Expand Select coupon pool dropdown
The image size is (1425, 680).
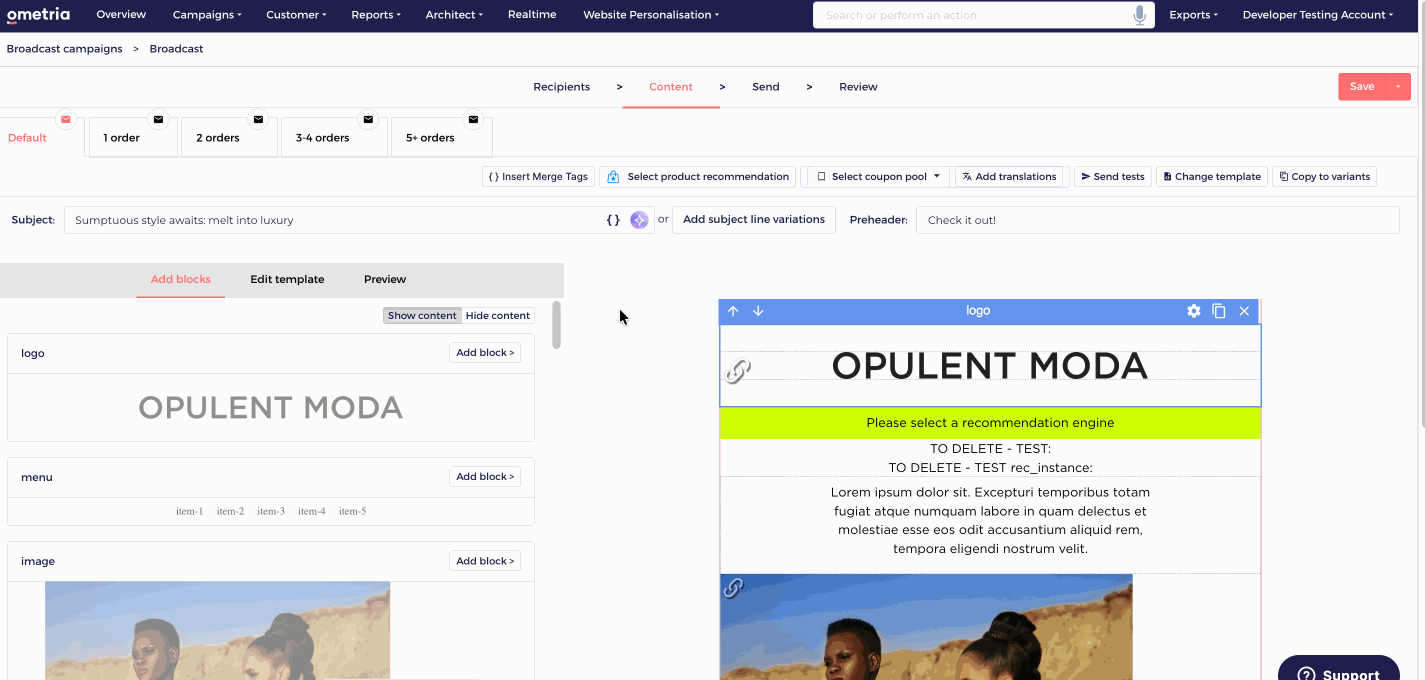click(879, 177)
